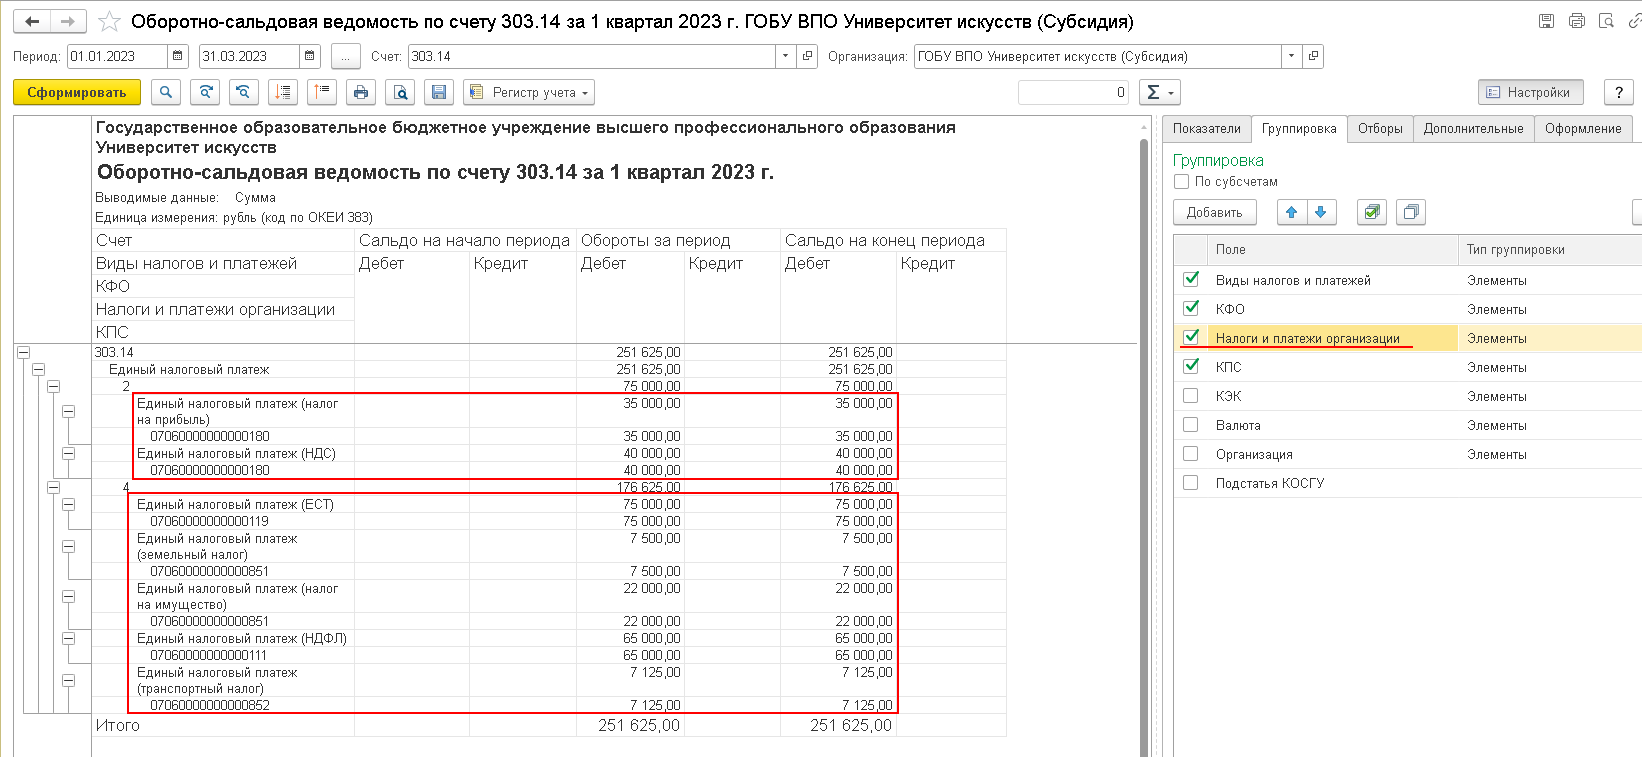Enable the Организация grouping checkbox

(x=1191, y=454)
